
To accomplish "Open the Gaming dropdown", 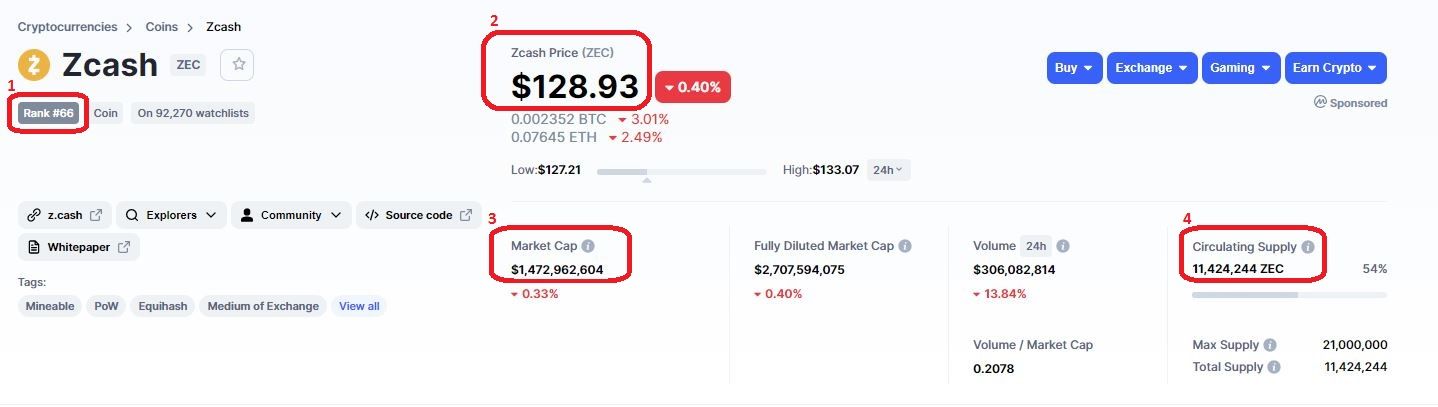I will 1241,68.
